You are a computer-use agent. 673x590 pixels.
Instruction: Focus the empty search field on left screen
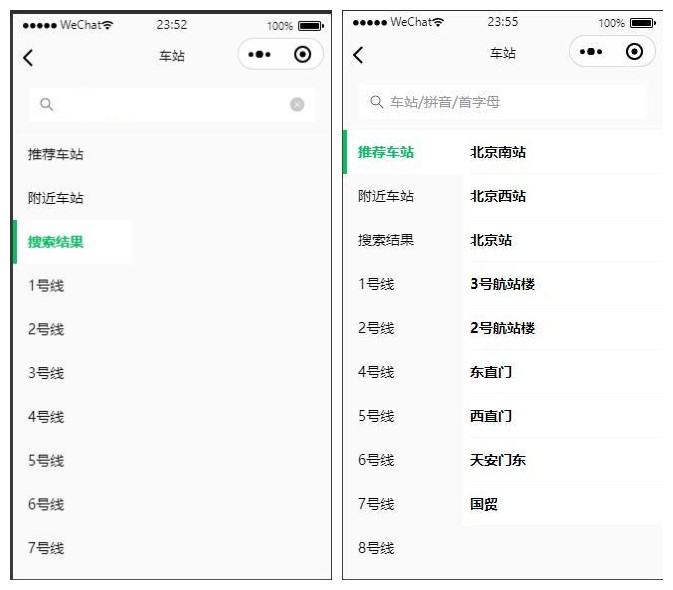(172, 104)
